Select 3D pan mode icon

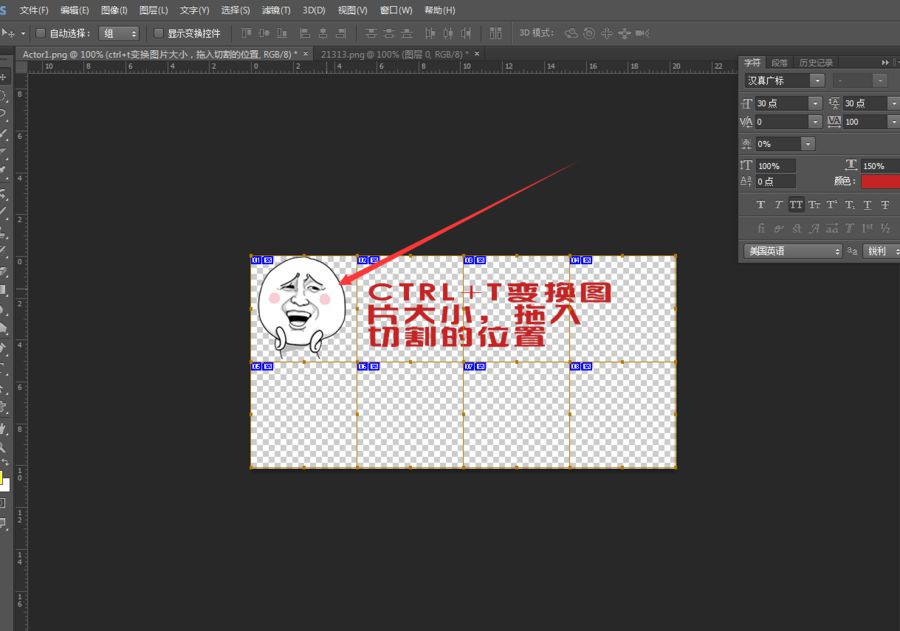pos(607,33)
